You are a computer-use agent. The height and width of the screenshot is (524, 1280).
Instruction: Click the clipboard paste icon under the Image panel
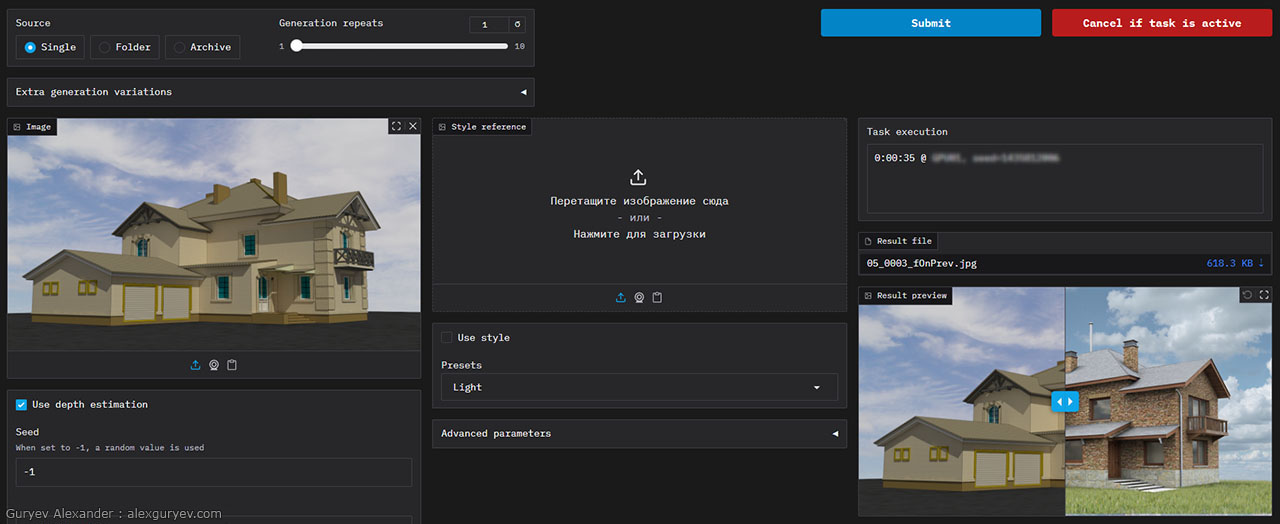click(232, 365)
